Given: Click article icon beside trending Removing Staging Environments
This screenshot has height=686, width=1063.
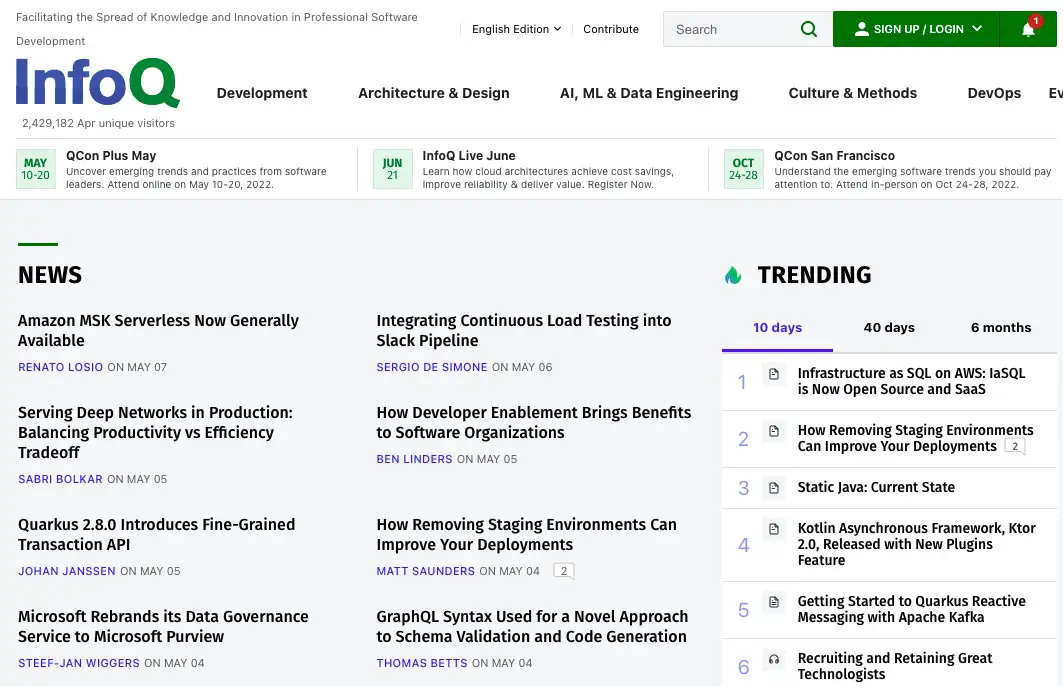Looking at the screenshot, I should coord(774,430).
